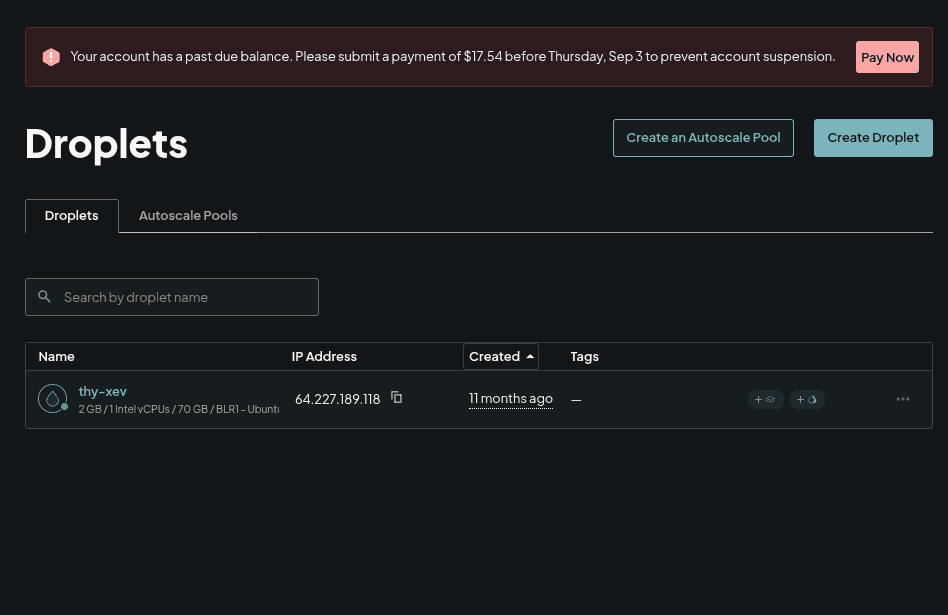This screenshot has height=615, width=948.
Task: Select the 64.227.189.118 IP address text
Action: click(337, 399)
